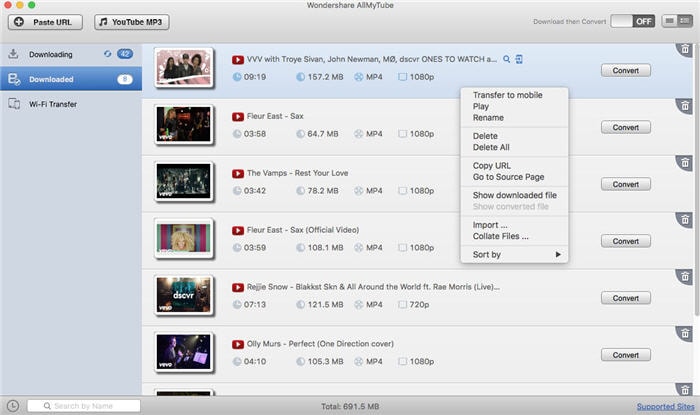Open the Supported Sites link
This screenshot has height=415, width=700.
point(665,407)
